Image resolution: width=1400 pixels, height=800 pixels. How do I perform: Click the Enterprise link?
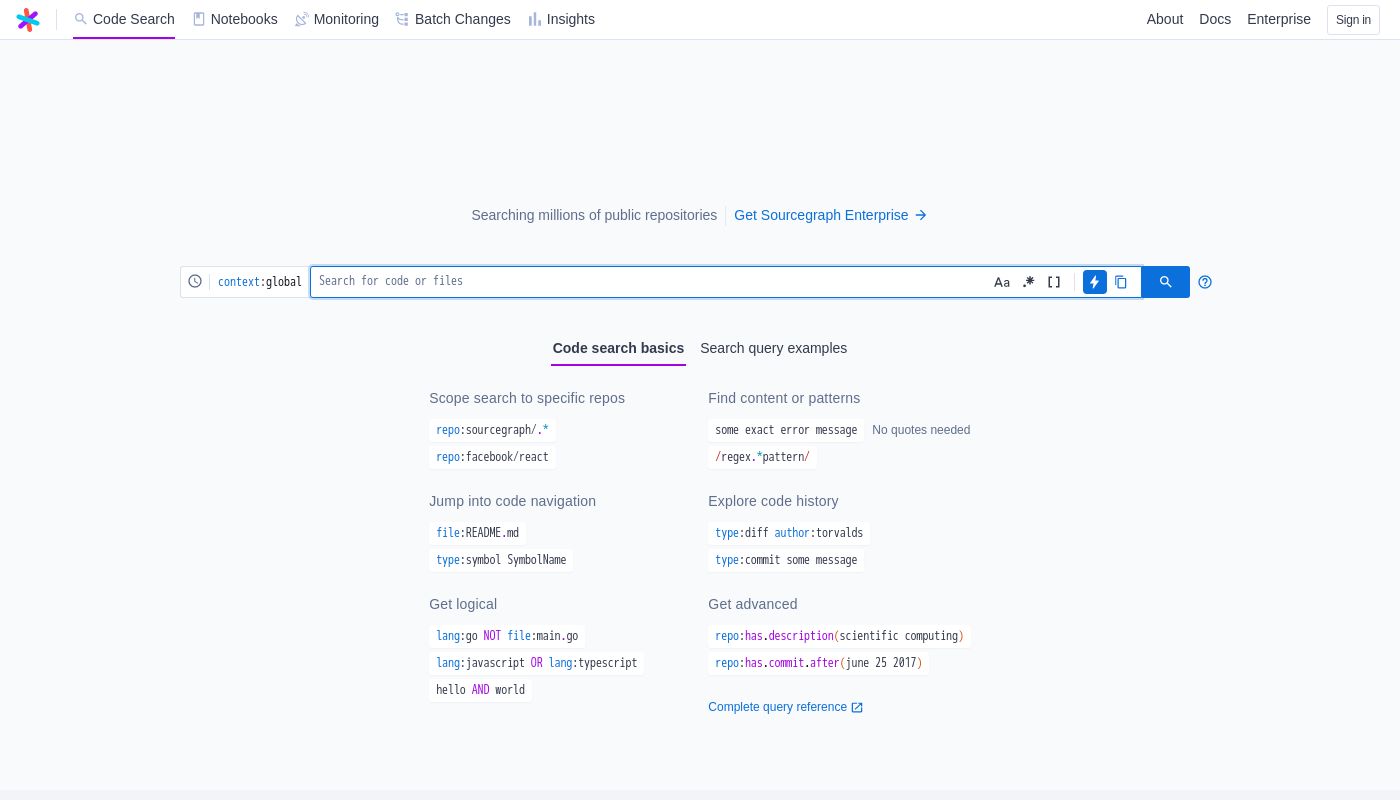(1279, 19)
